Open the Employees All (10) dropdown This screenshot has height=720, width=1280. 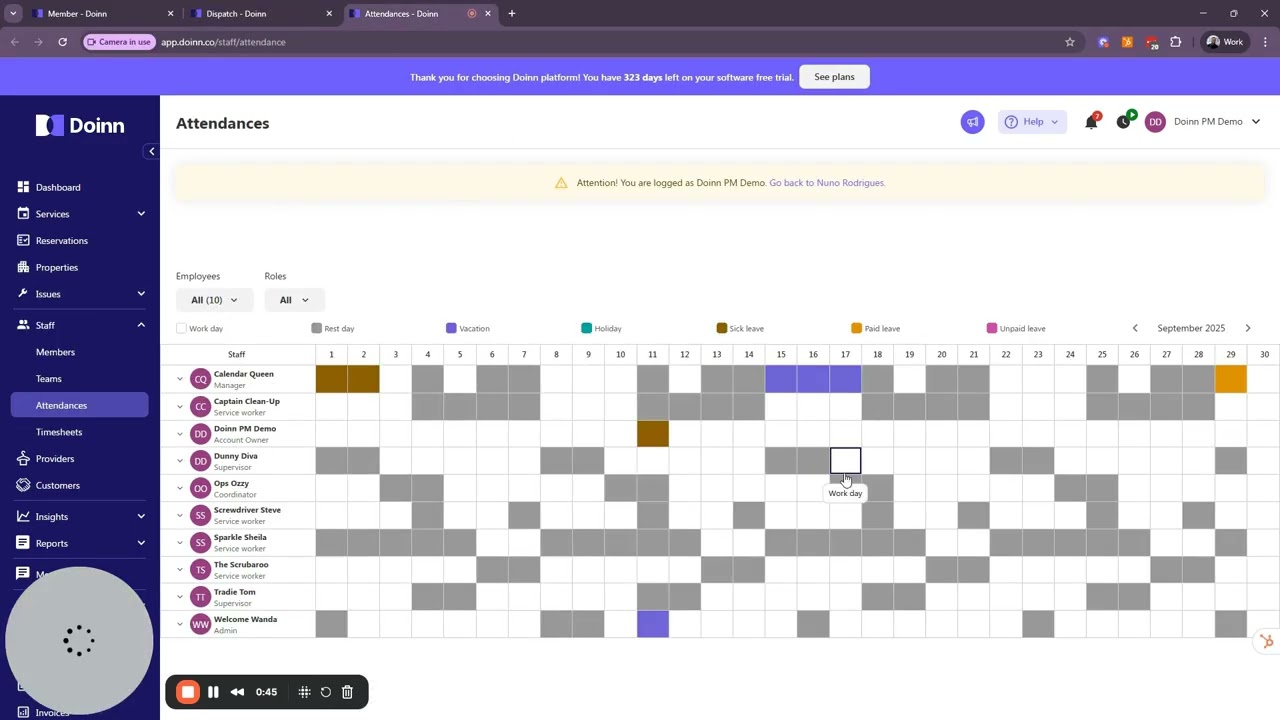point(214,300)
